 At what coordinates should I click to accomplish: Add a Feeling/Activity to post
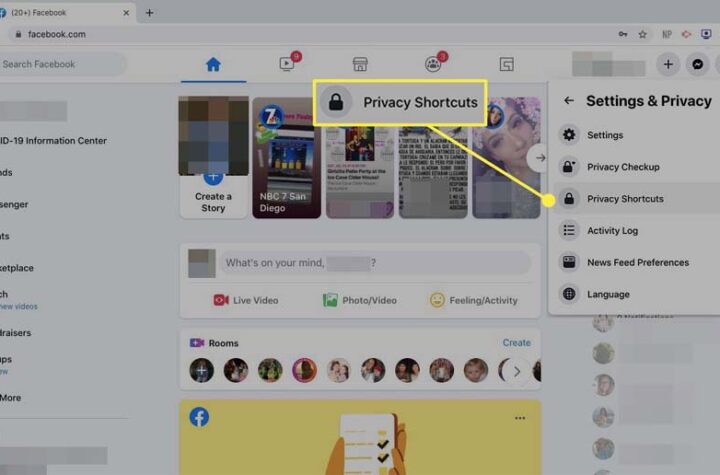tap(473, 300)
